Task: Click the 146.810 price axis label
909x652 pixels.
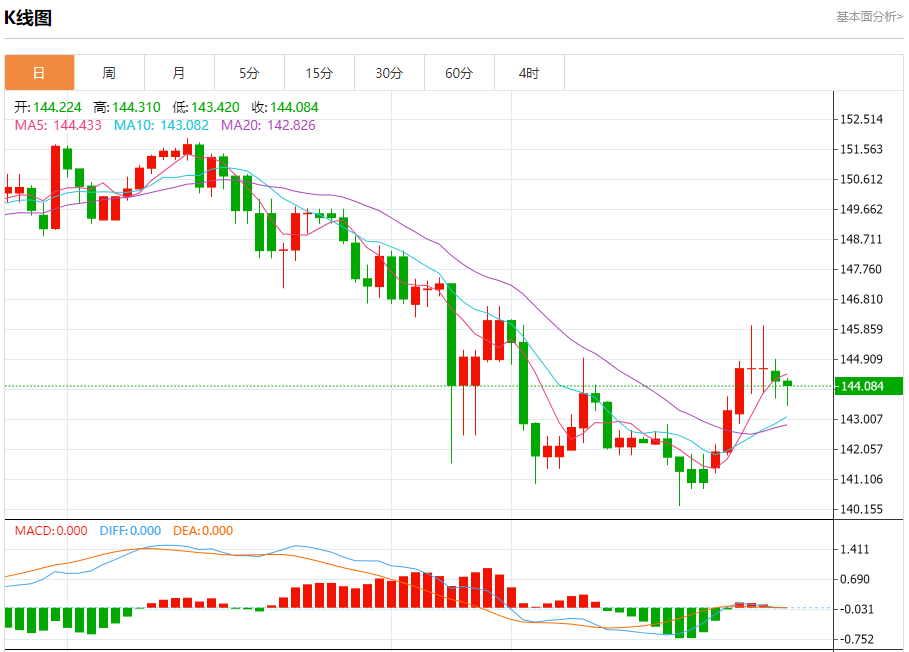Action: tap(861, 300)
